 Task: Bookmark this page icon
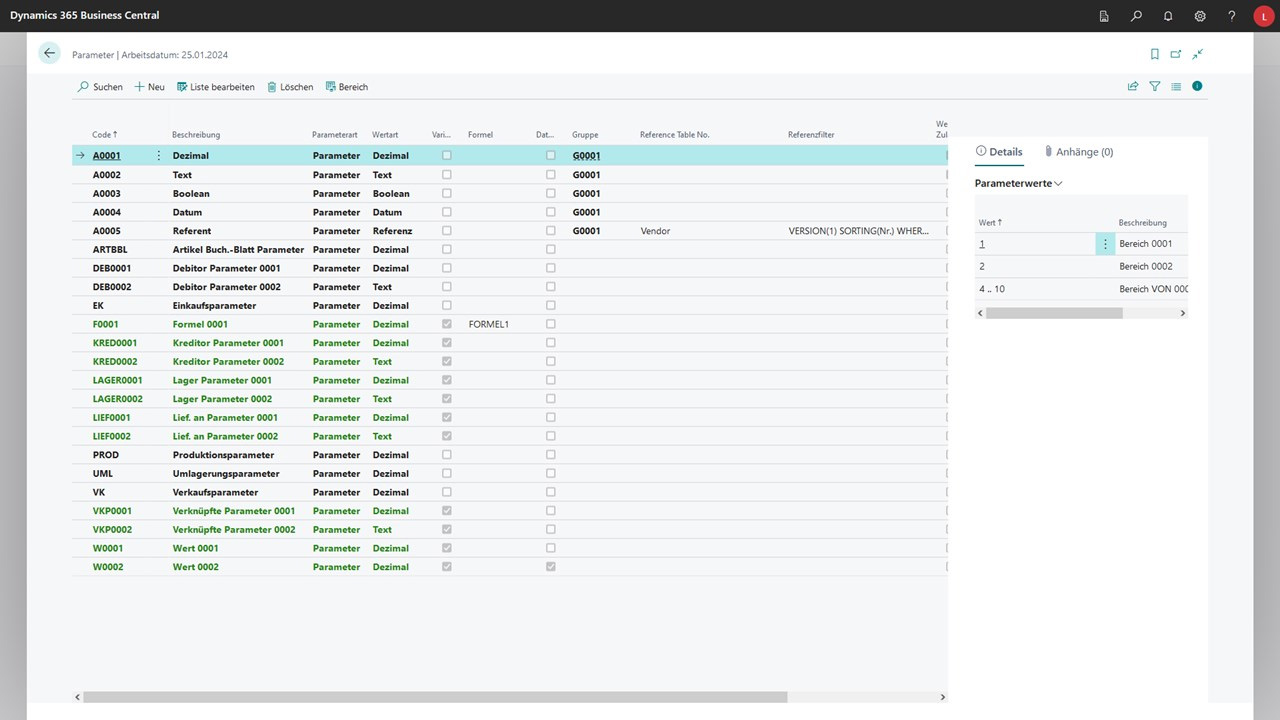point(1155,54)
